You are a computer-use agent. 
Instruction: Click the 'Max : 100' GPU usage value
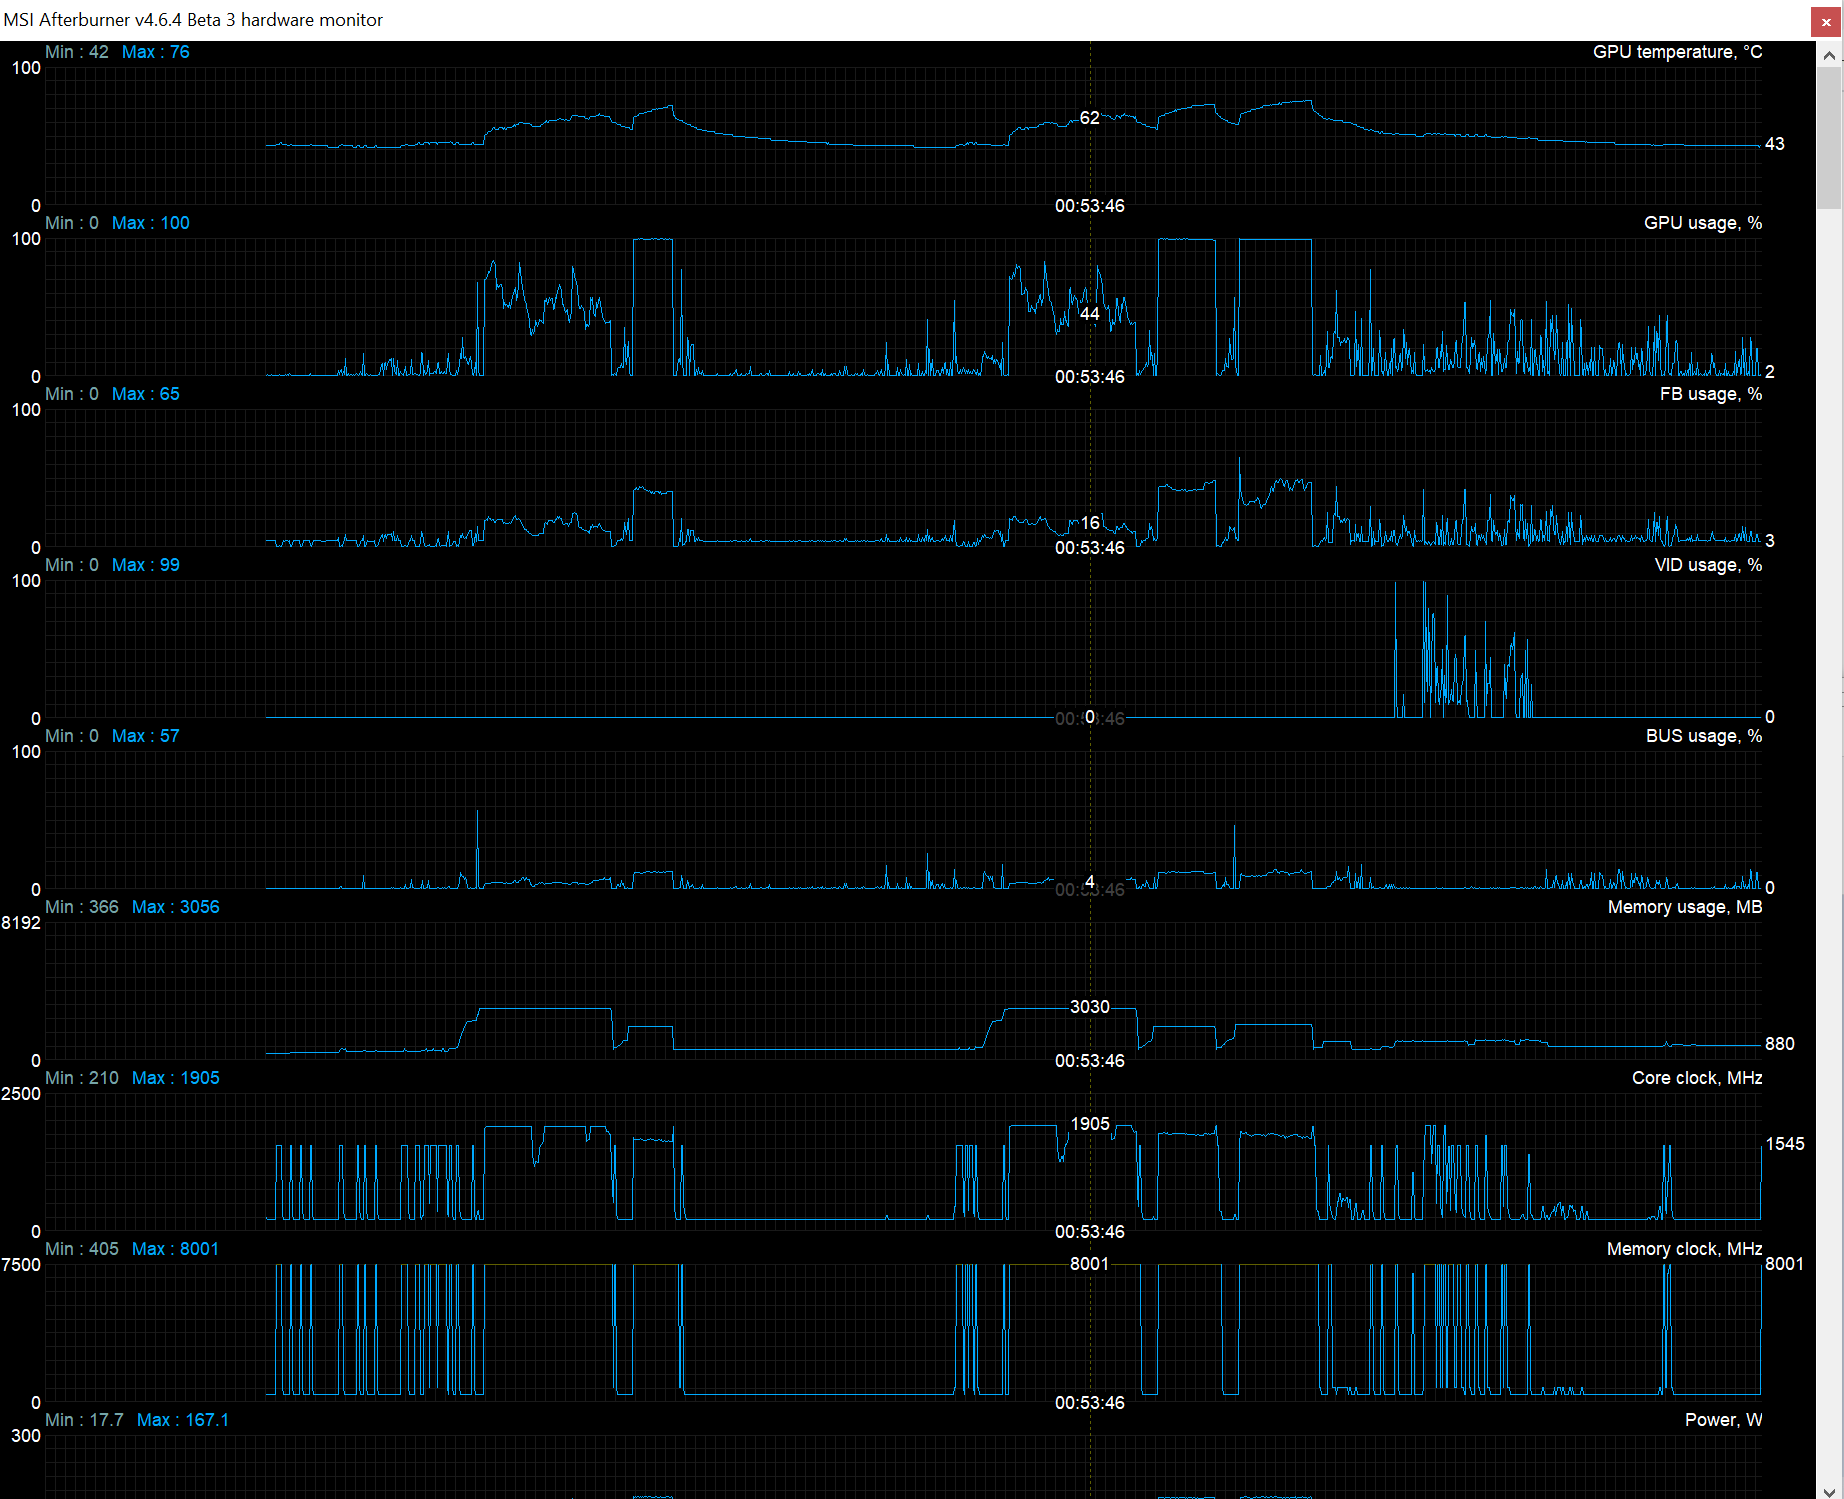click(150, 223)
